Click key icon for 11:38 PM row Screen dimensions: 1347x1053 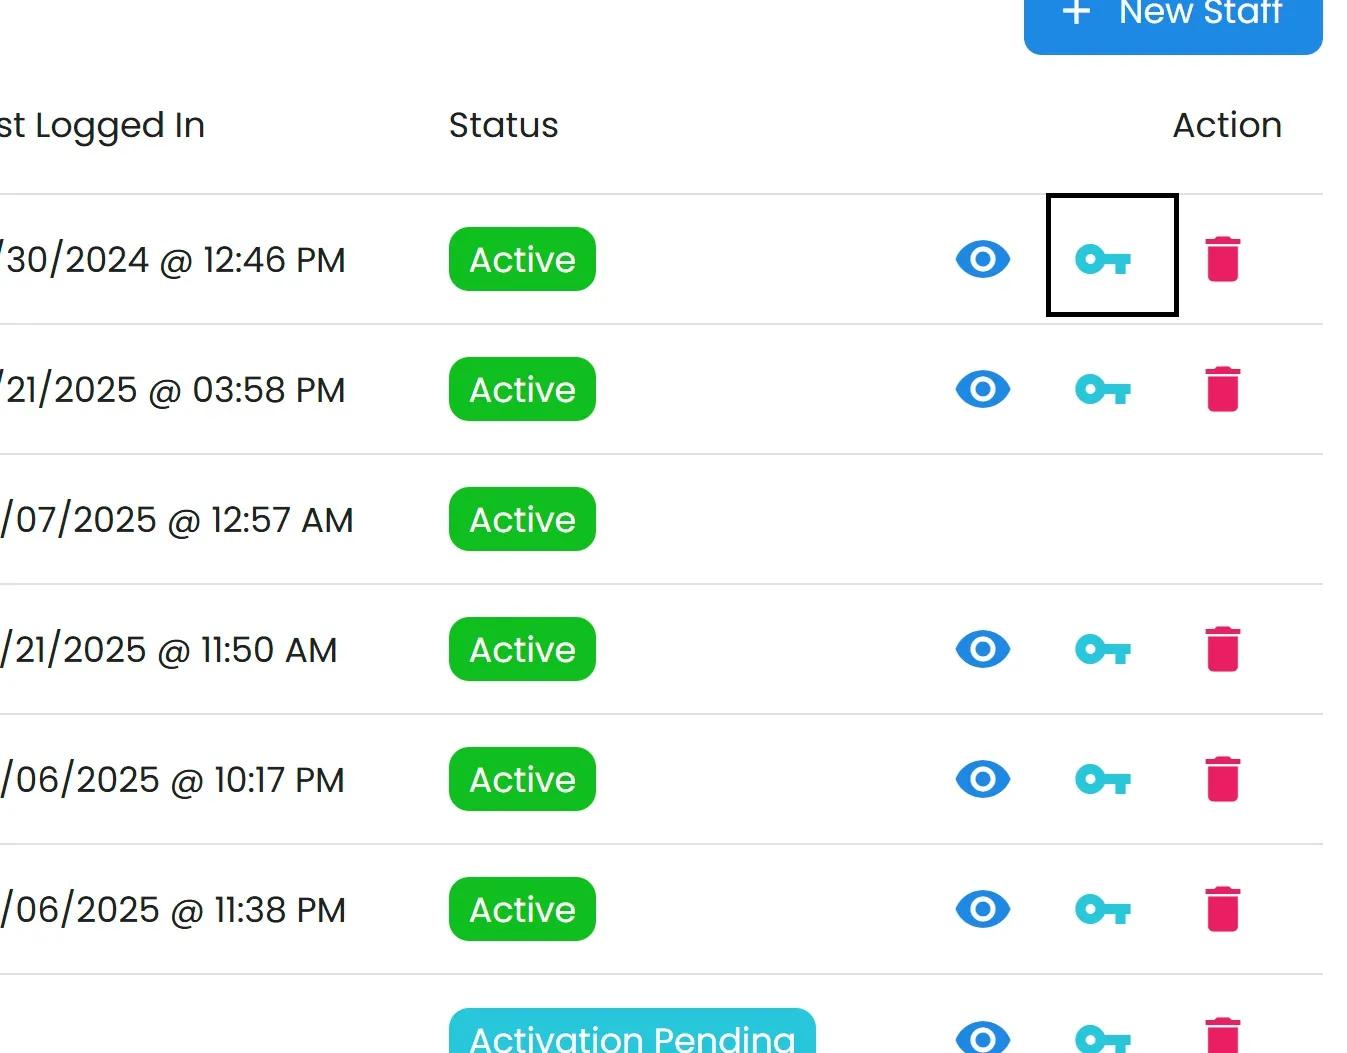pyautogui.click(x=1103, y=910)
